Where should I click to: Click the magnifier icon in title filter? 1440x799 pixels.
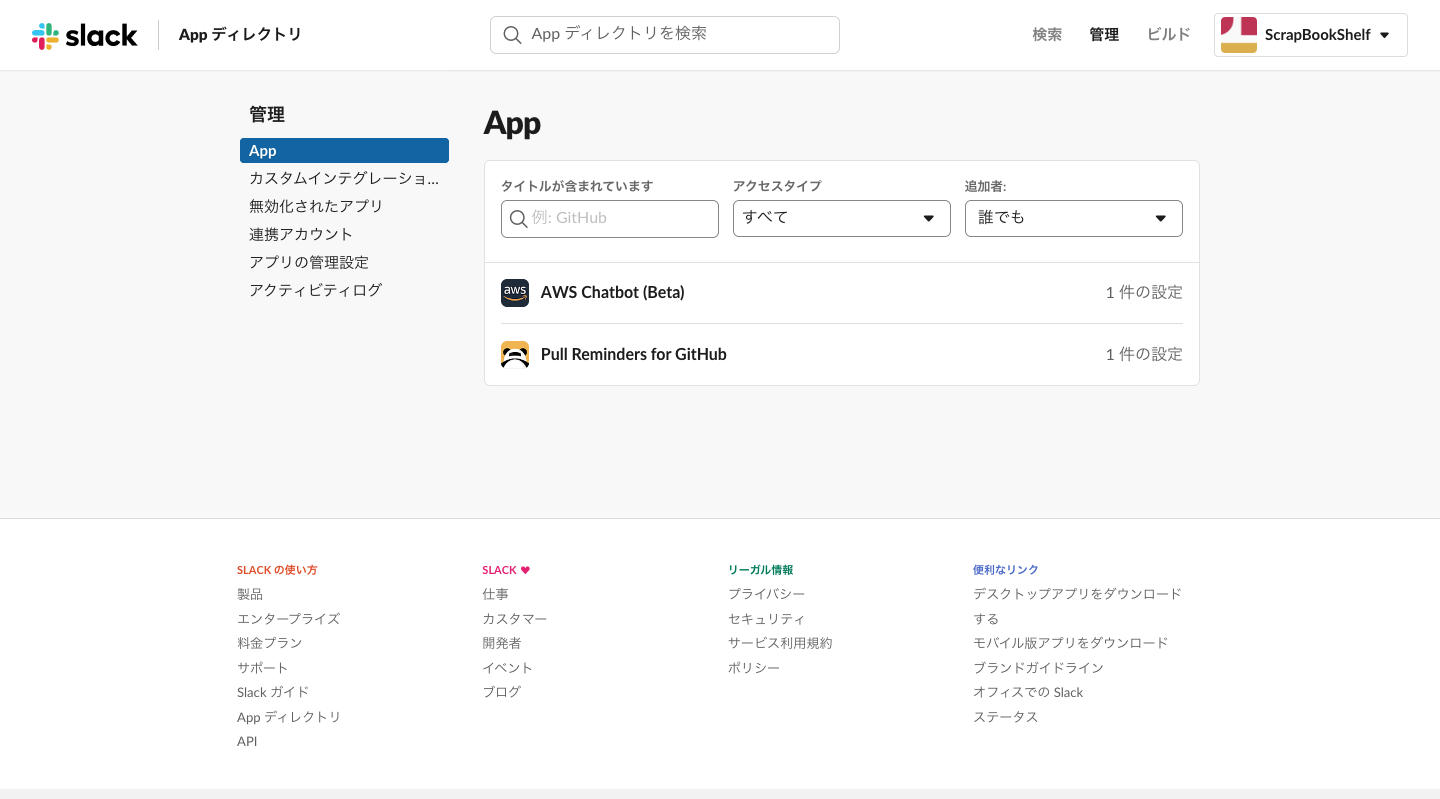click(518, 219)
